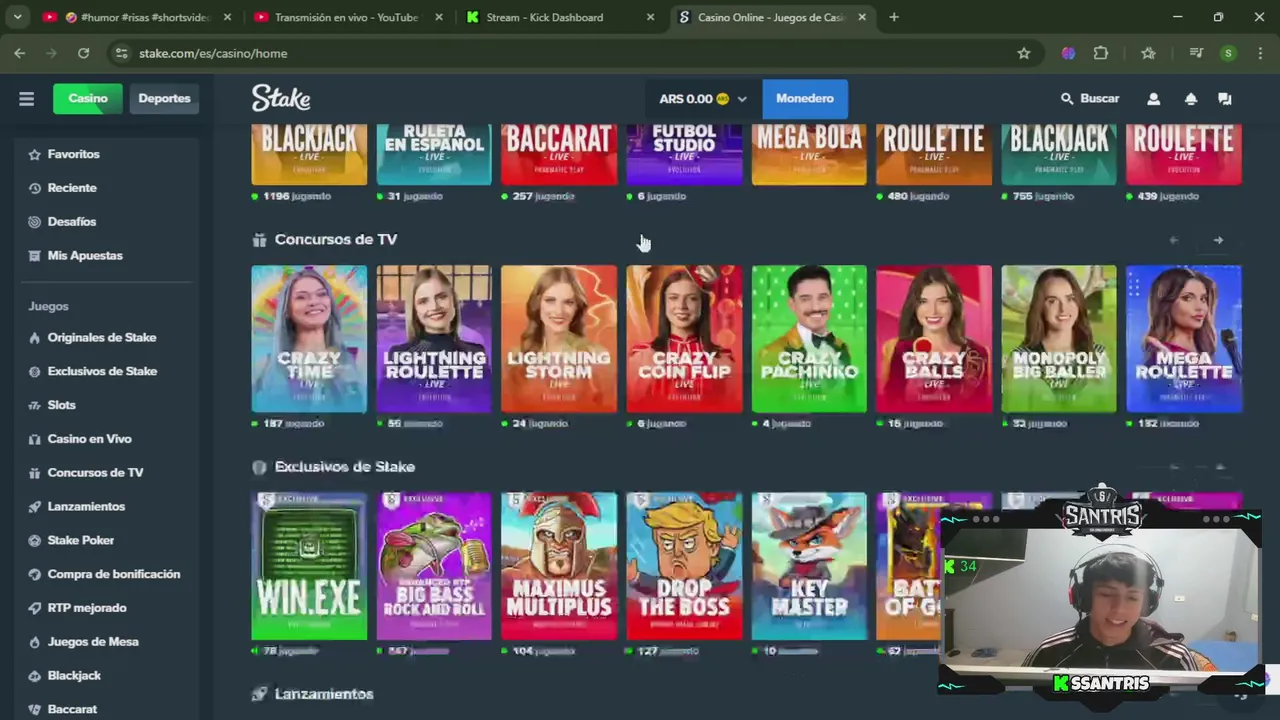1280x720 pixels.
Task: Open the user profile icon
Action: (x=1153, y=99)
